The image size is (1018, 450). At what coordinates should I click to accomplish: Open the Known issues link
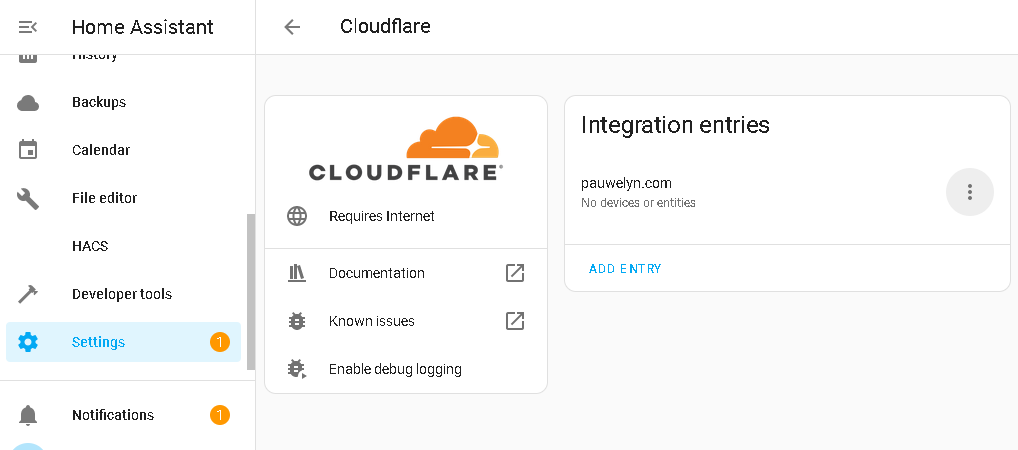pyautogui.click(x=406, y=321)
